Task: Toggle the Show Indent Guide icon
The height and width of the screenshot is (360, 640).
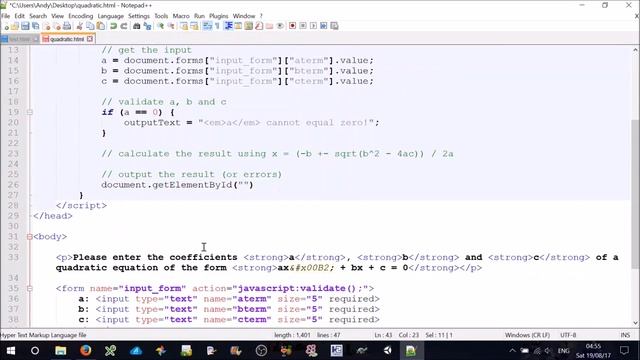Action: (x=228, y=26)
